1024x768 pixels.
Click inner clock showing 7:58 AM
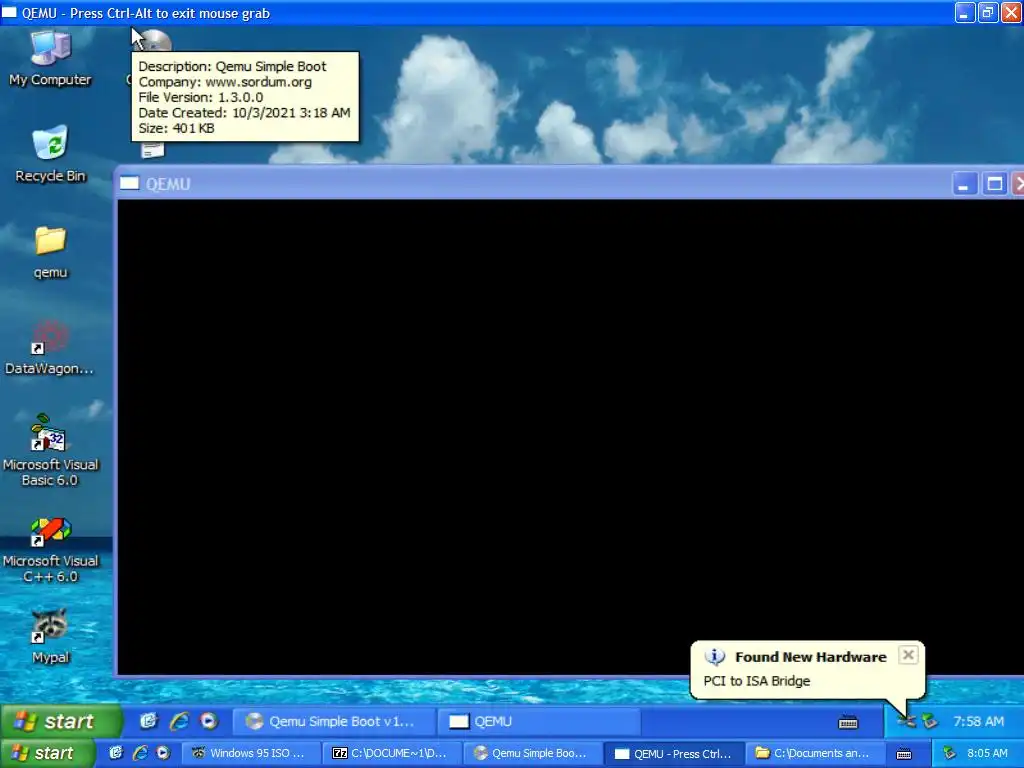978,721
